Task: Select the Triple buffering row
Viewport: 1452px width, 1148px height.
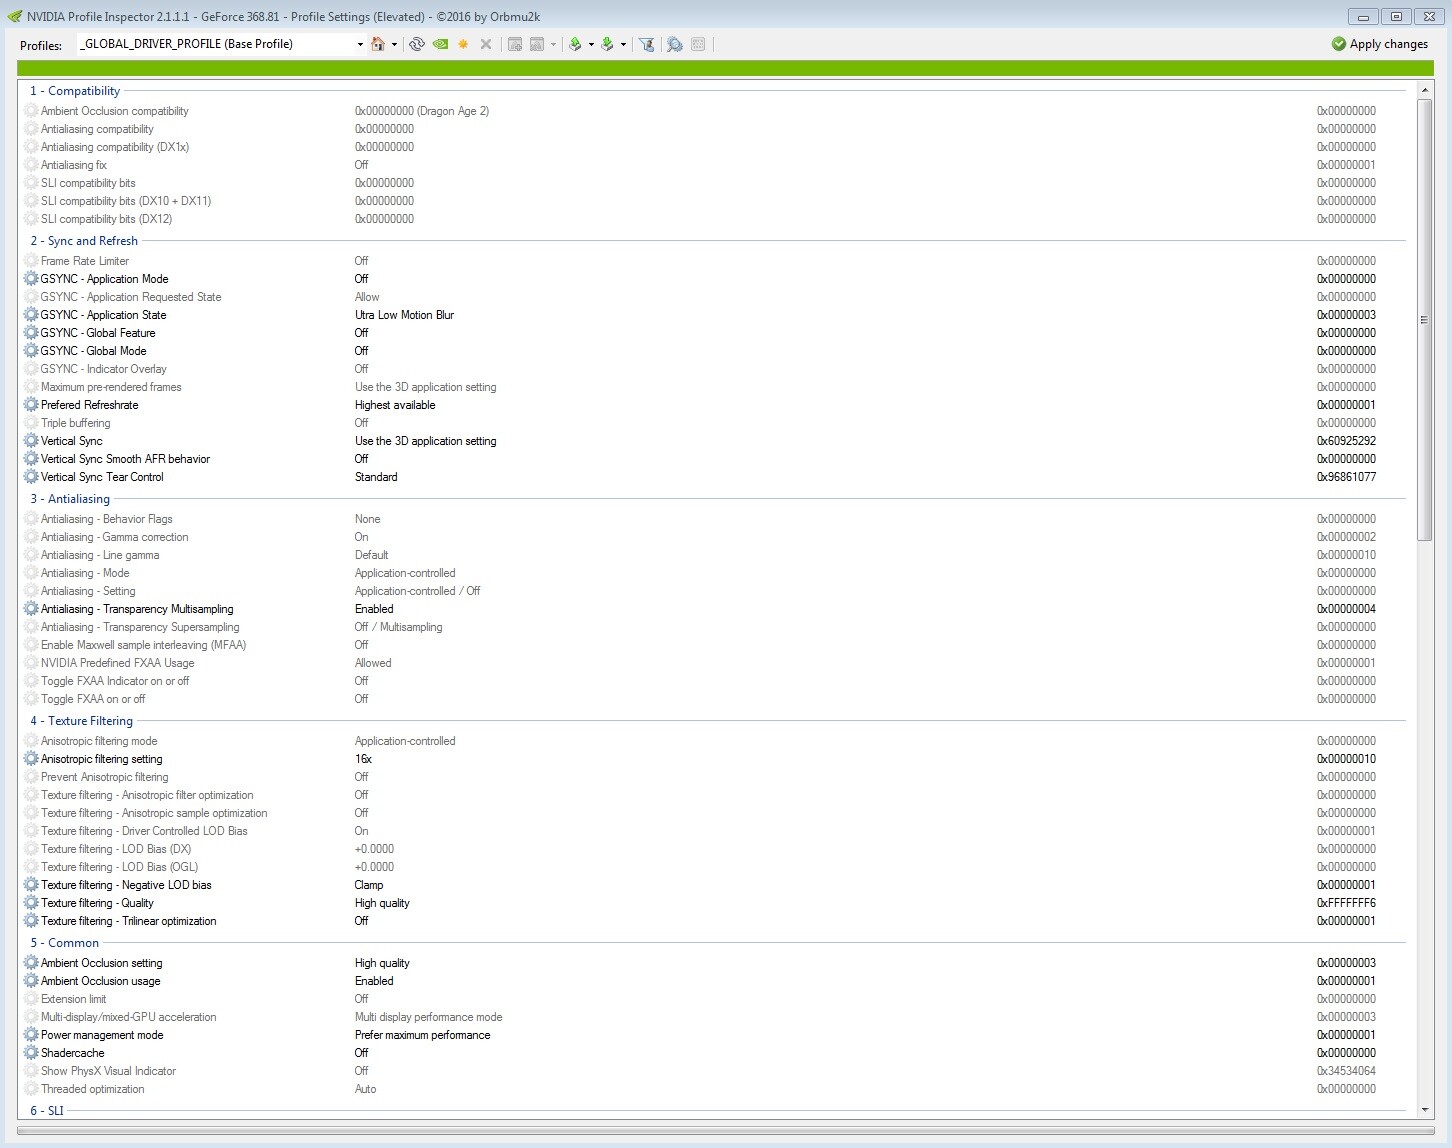Action: click(713, 423)
